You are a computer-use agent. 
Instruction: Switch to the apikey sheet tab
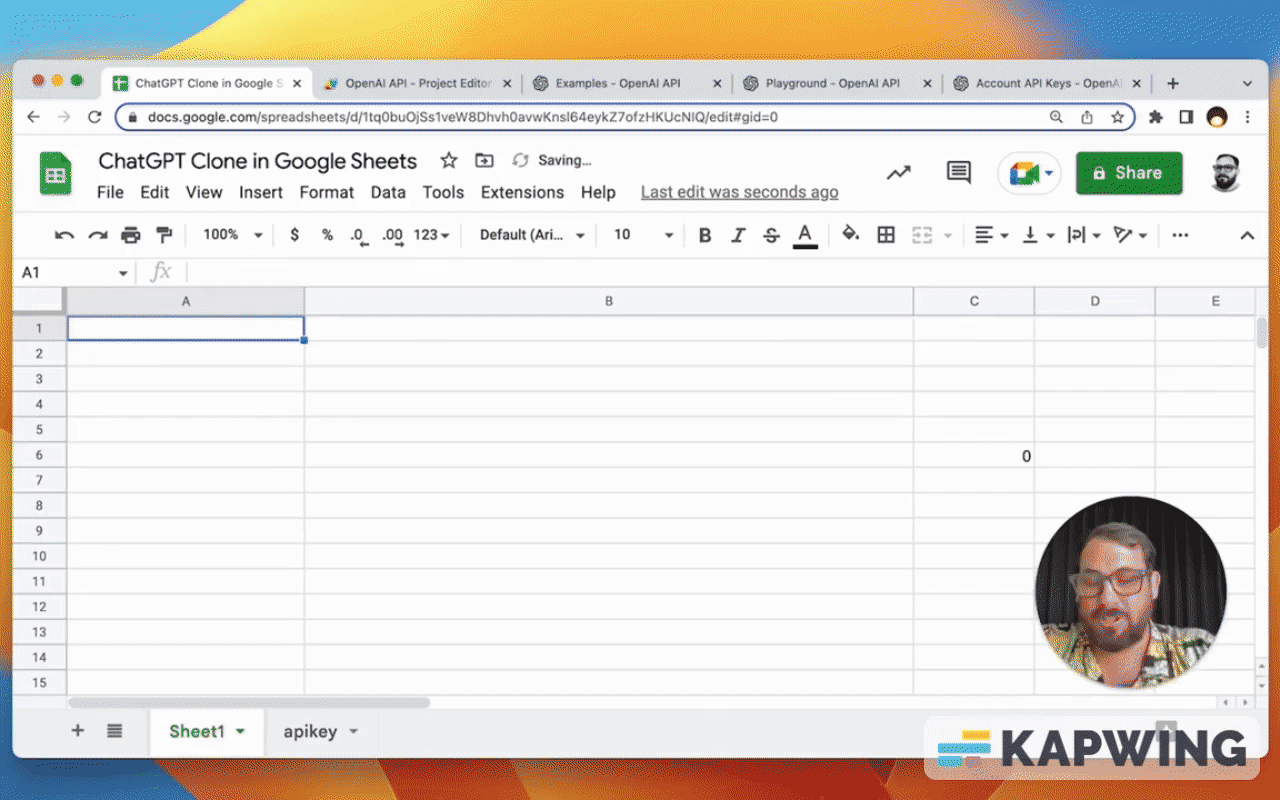[x=310, y=732]
